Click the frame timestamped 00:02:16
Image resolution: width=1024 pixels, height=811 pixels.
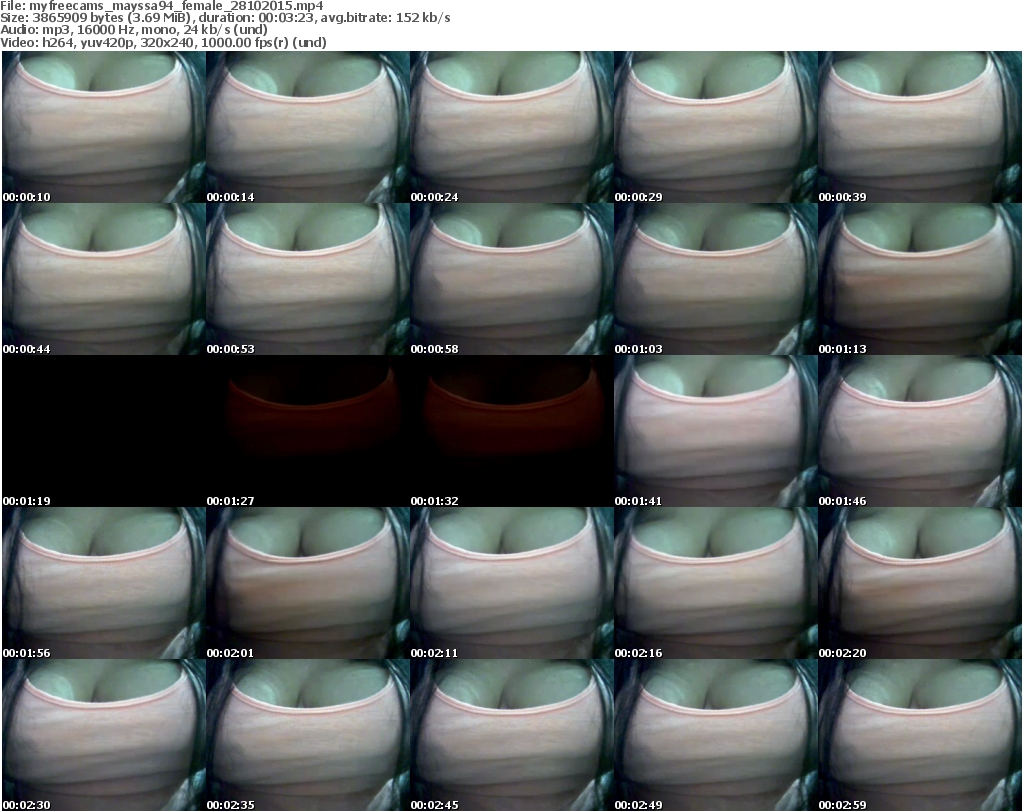click(716, 583)
